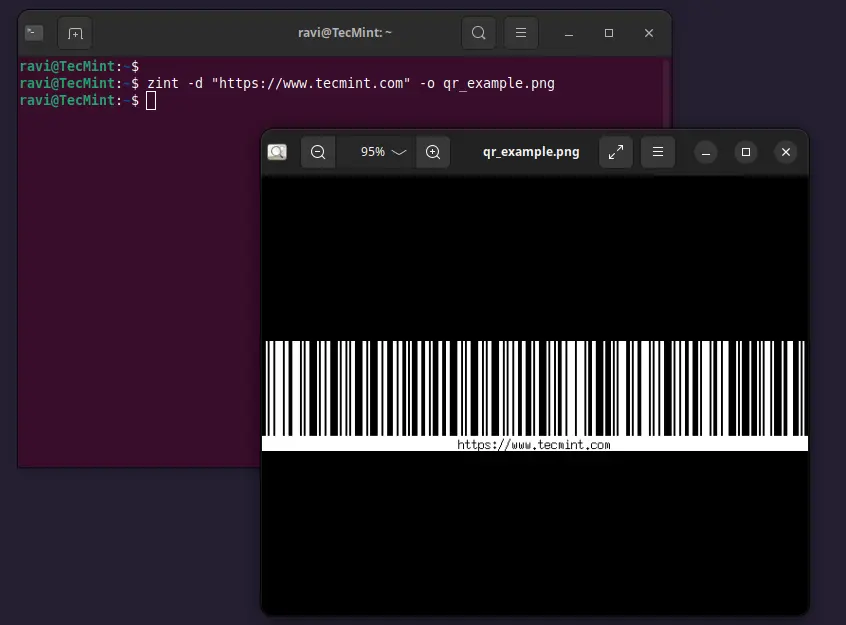
Task: Open the terminal hamburger menu
Action: click(521, 33)
